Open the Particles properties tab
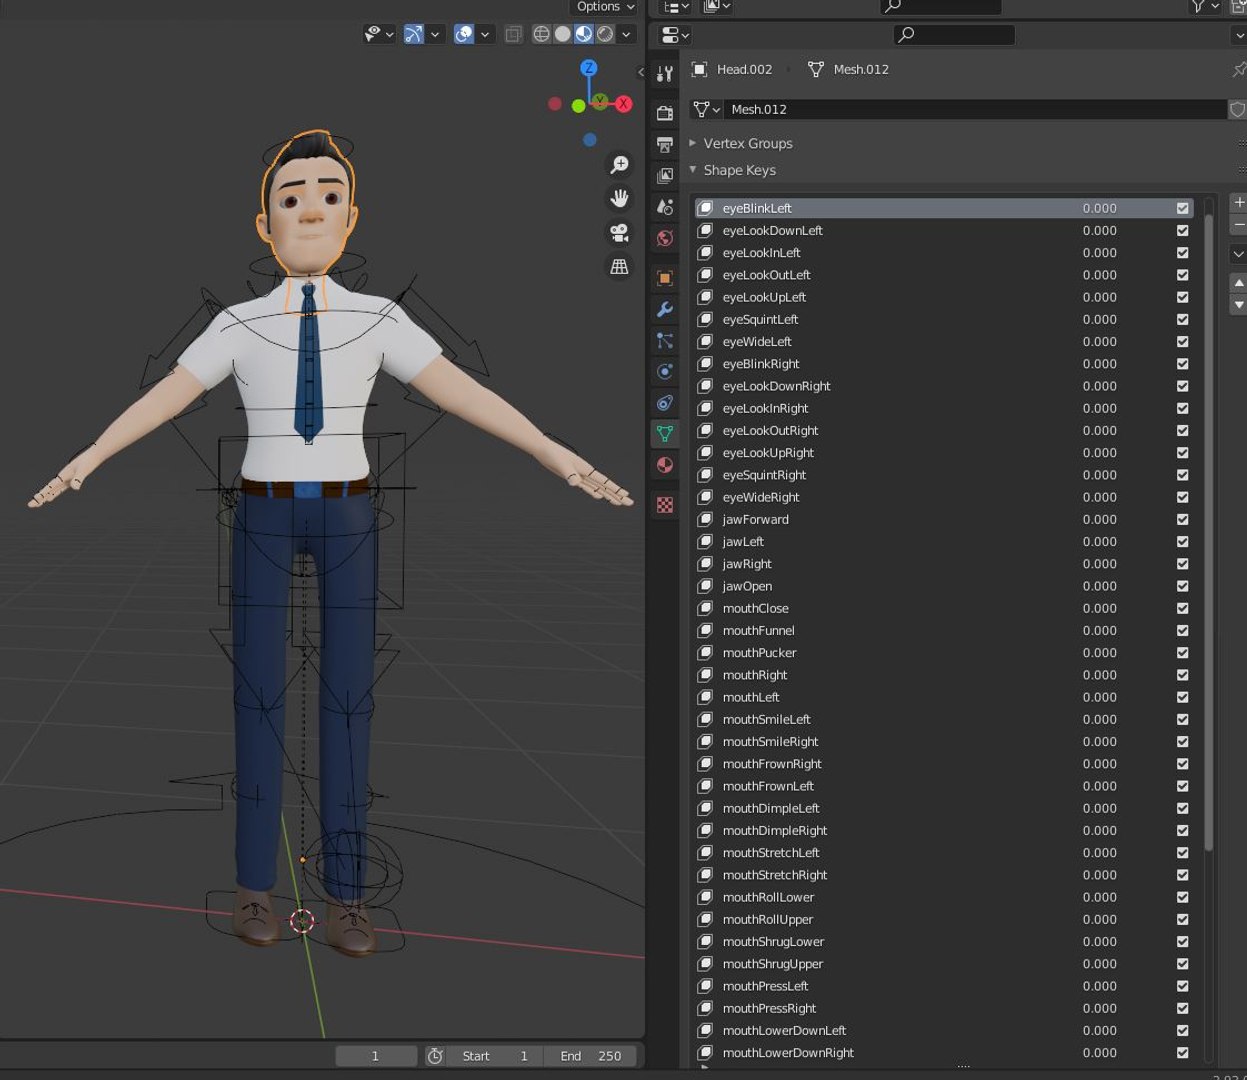The width and height of the screenshot is (1247, 1080). (x=665, y=340)
